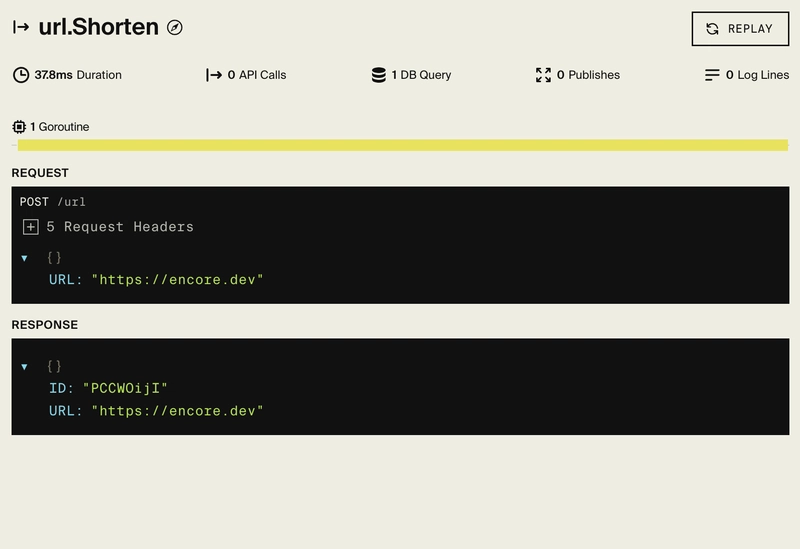The width and height of the screenshot is (800, 549).
Task: Click the database icon beside DB Query
Action: pyautogui.click(x=379, y=75)
